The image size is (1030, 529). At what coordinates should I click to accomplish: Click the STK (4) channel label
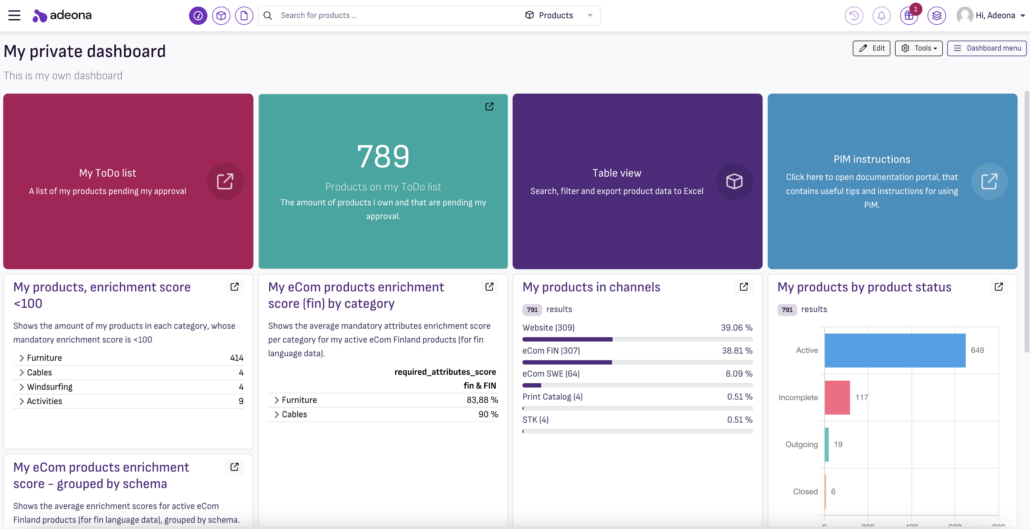tap(535, 420)
